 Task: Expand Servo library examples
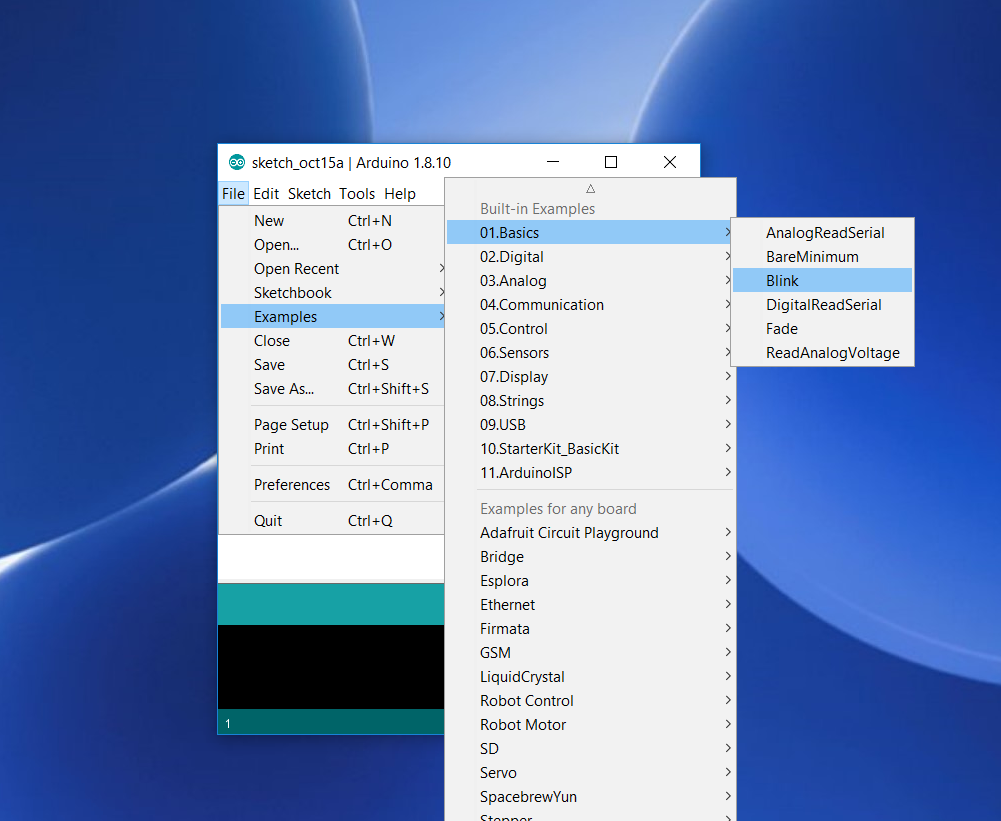pos(590,773)
